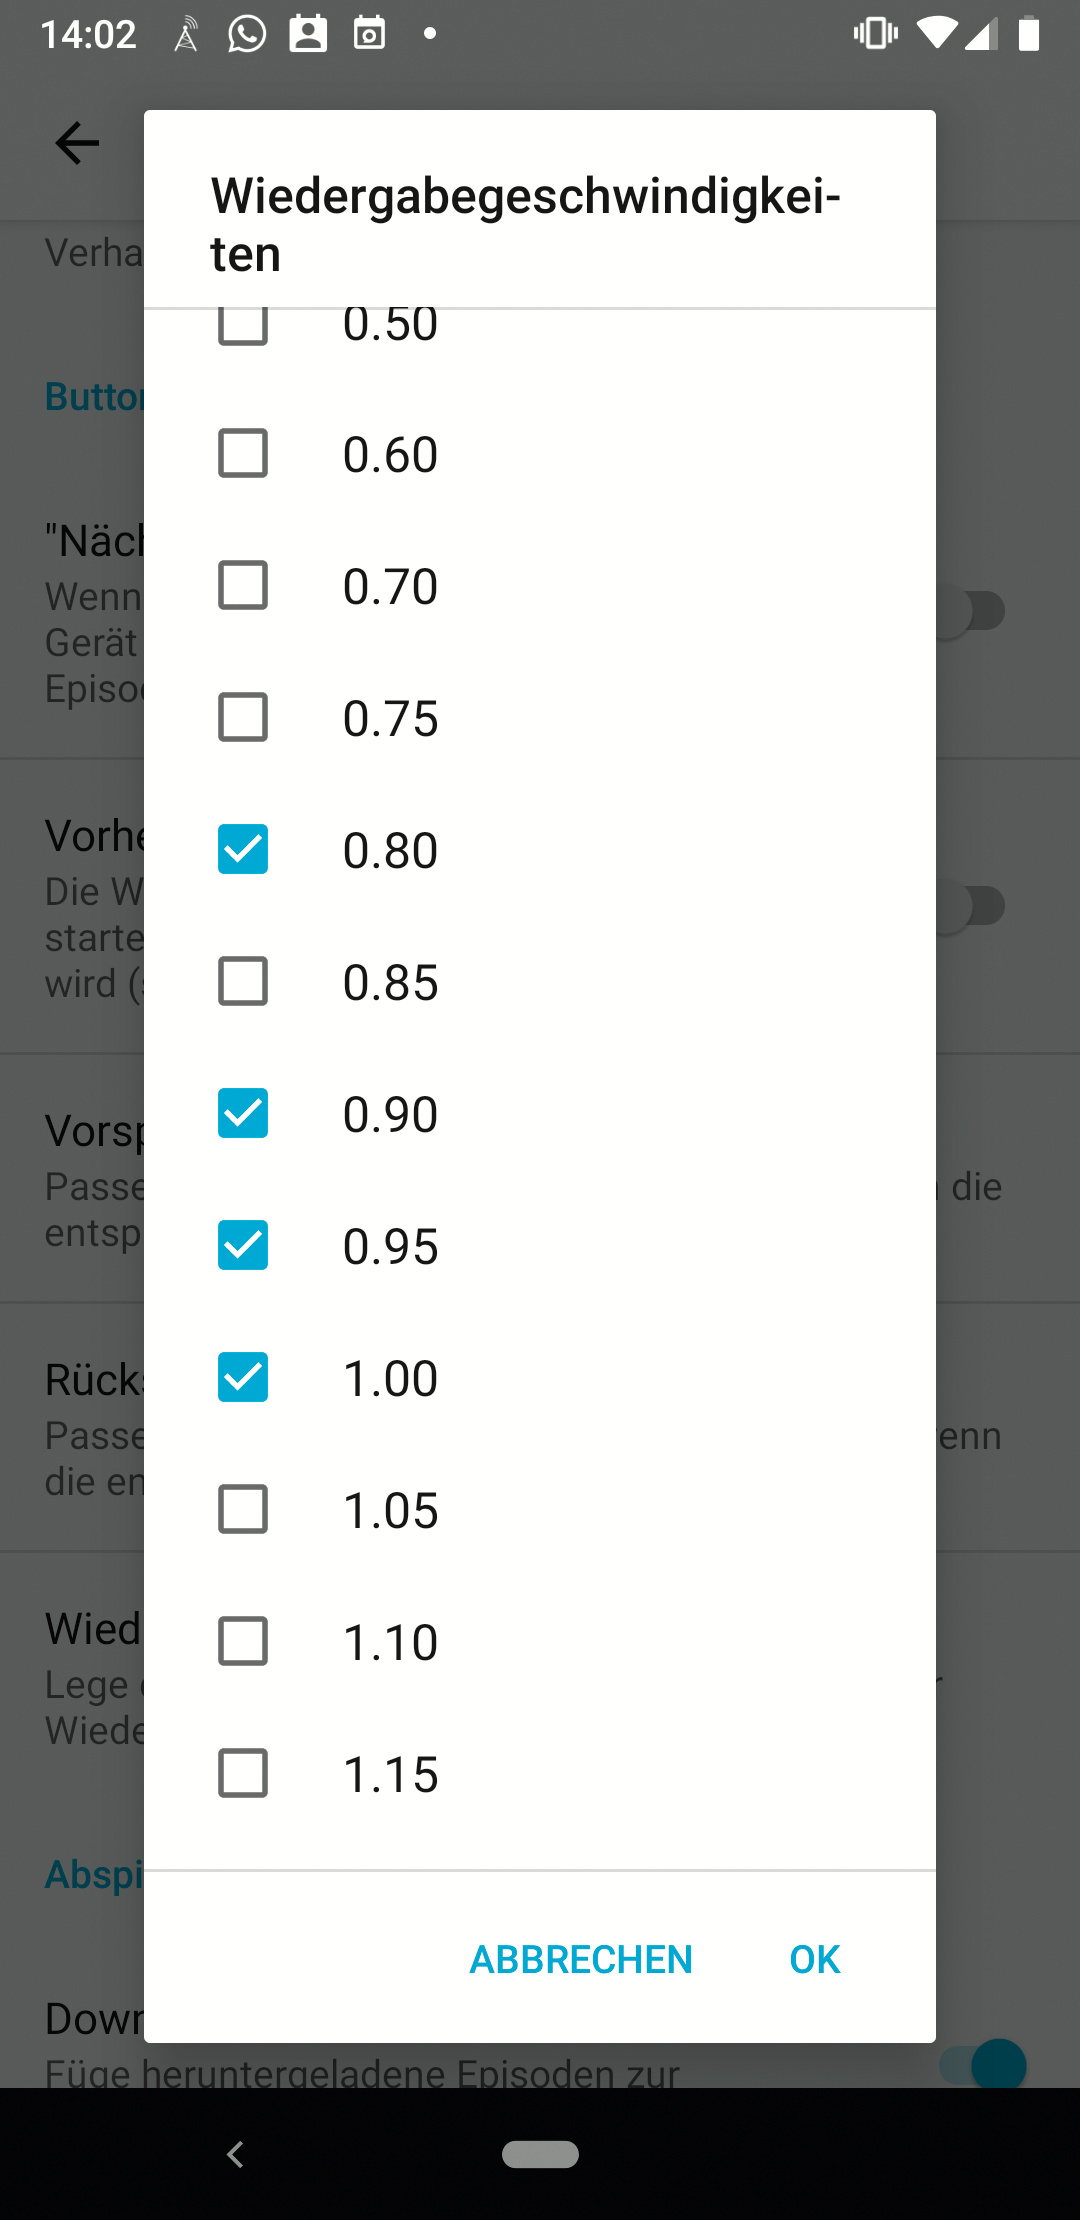
Task: Tap the calendar notification icon in status bar
Action: (369, 34)
